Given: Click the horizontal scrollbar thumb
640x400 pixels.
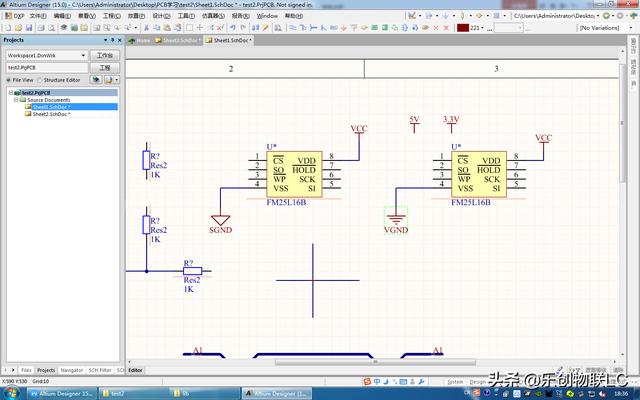Looking at the screenshot, I should [x=375, y=362].
